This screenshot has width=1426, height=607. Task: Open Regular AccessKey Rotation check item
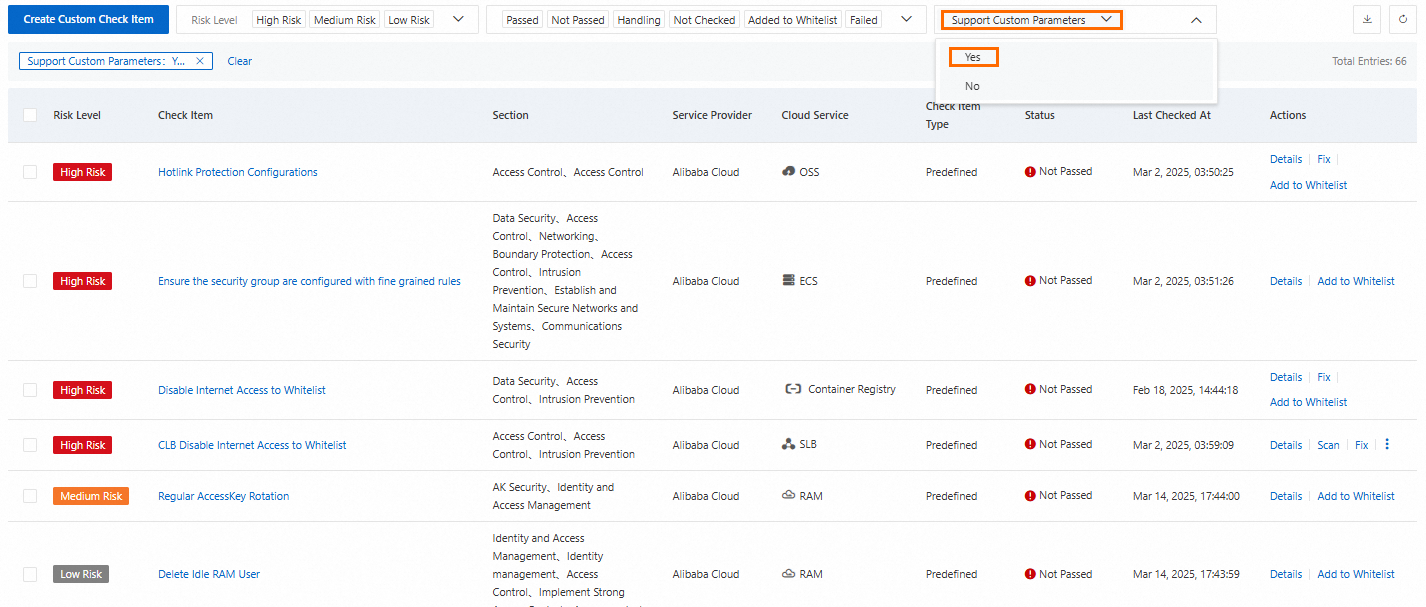pyautogui.click(x=224, y=496)
